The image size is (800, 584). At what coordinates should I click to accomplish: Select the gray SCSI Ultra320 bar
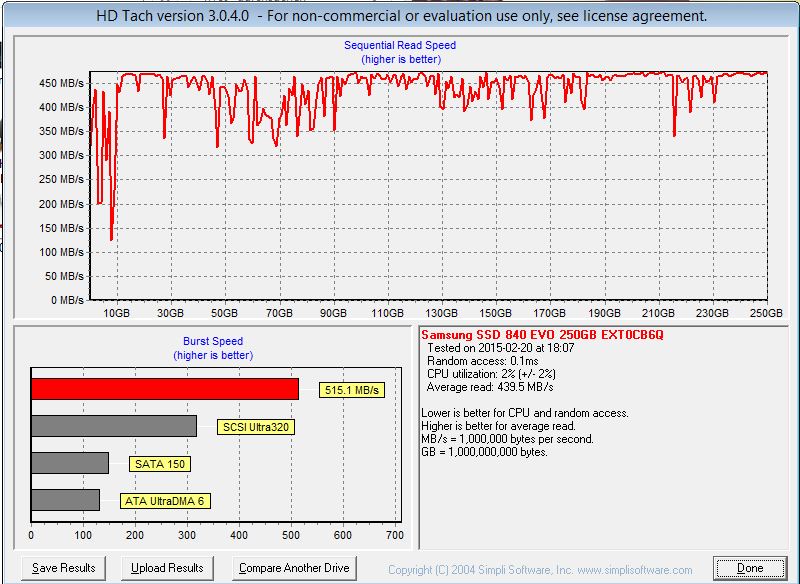114,426
